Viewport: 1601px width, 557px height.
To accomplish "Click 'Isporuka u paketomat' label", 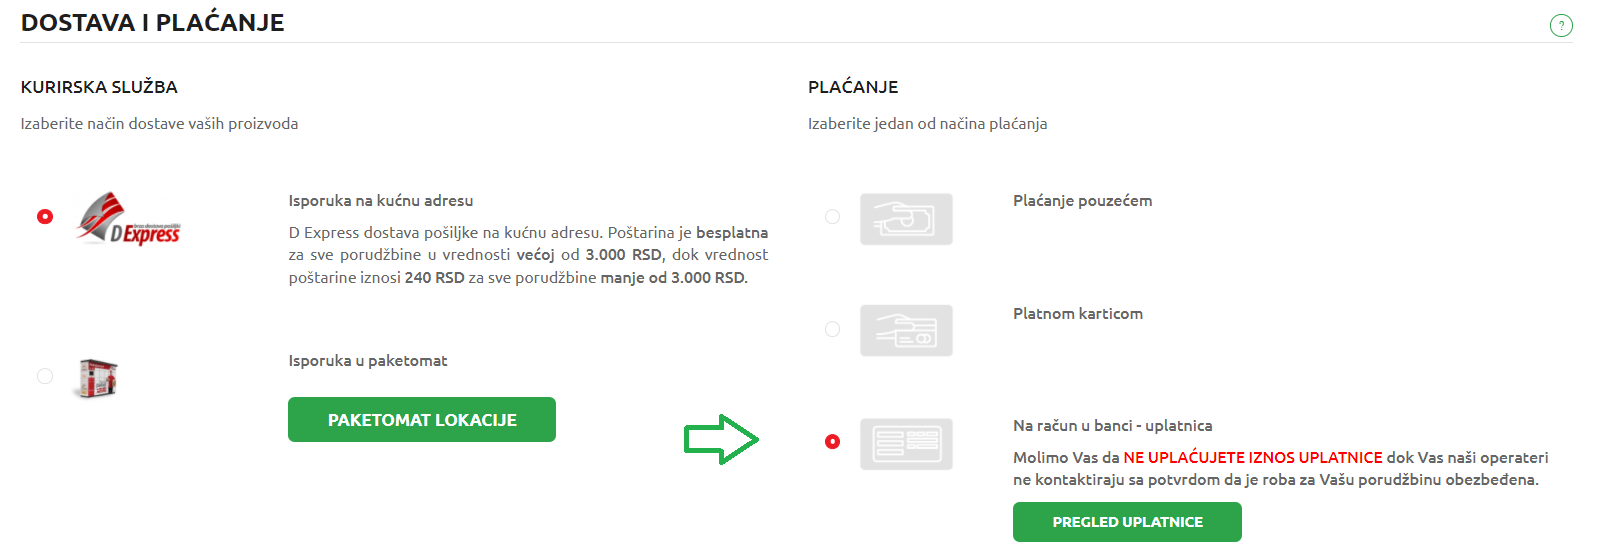I will pyautogui.click(x=368, y=361).
